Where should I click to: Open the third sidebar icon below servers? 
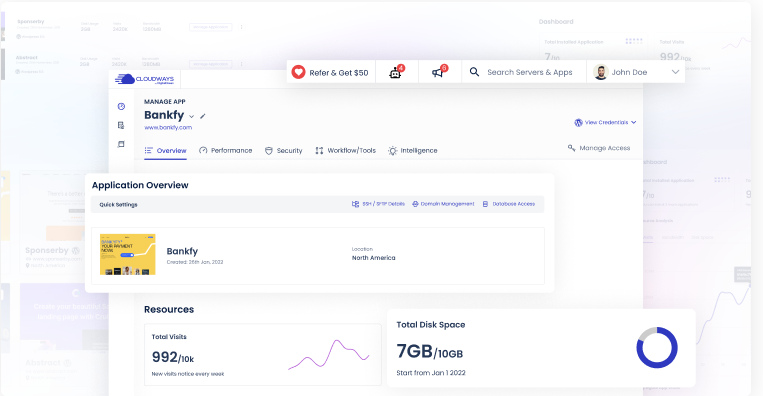tap(121, 144)
